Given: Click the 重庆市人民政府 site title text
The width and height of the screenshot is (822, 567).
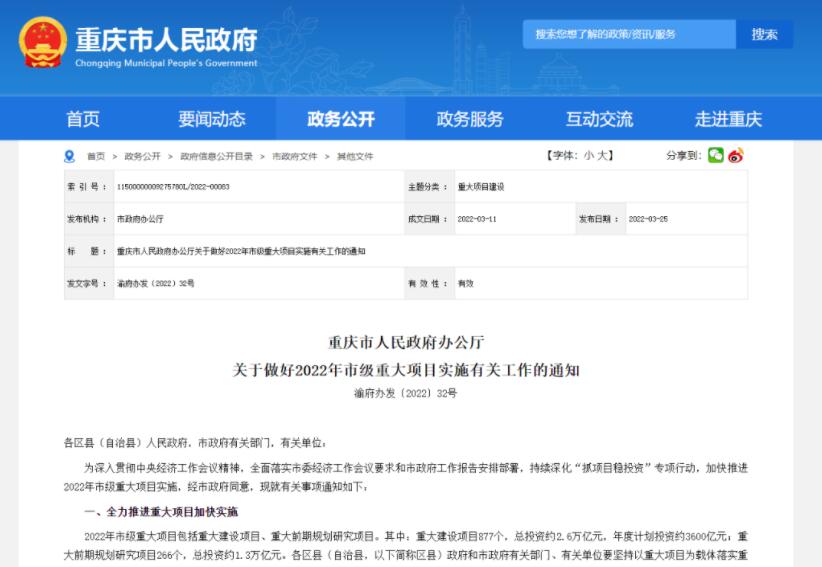Looking at the screenshot, I should point(166,39).
